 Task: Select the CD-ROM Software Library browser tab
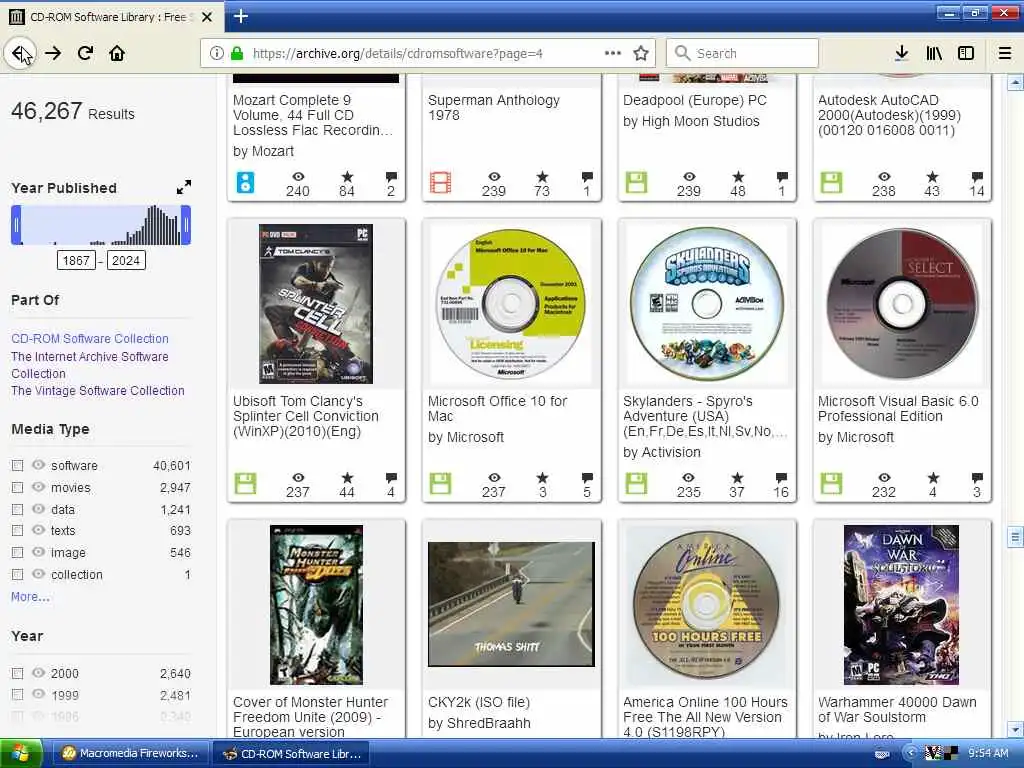(111, 17)
